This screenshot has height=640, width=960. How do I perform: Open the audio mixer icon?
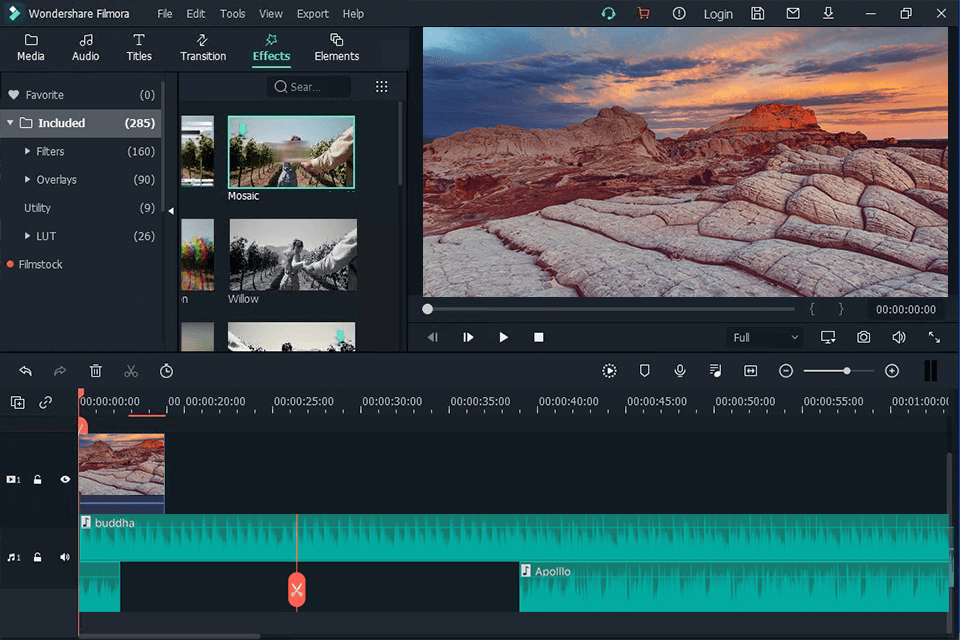715,371
